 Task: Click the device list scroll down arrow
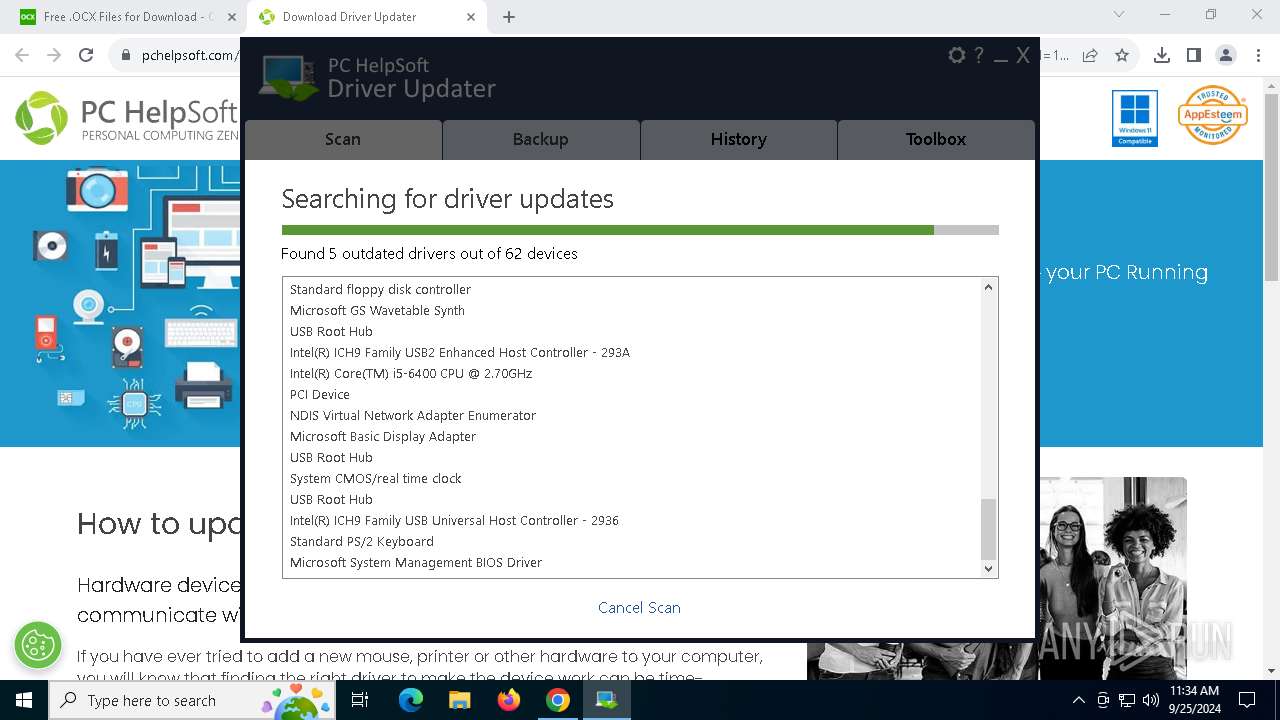(x=988, y=568)
